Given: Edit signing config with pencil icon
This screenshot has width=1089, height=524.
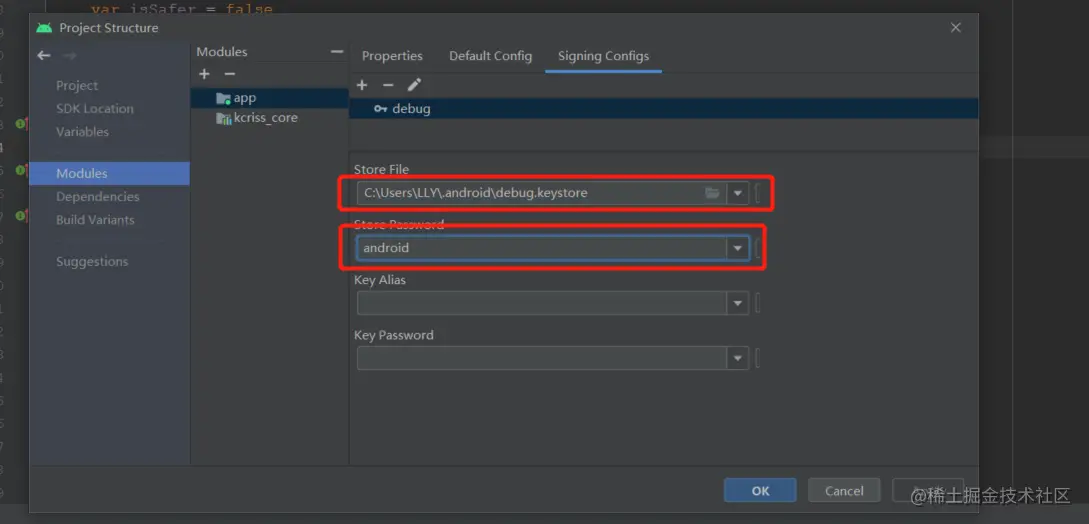Looking at the screenshot, I should point(414,85).
